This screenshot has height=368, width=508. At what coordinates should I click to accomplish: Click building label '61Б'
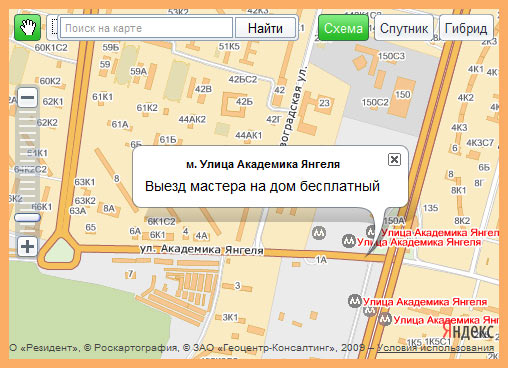coord(168,139)
